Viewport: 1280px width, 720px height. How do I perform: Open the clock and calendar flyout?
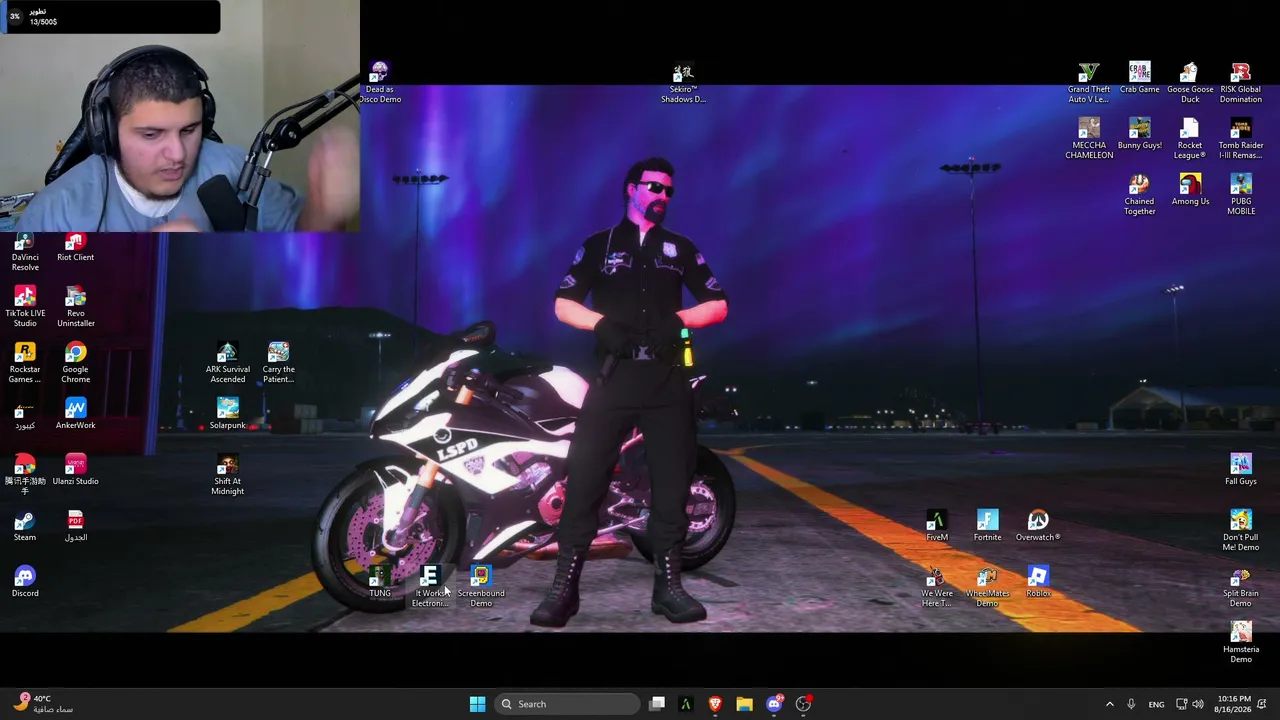[1233, 704]
